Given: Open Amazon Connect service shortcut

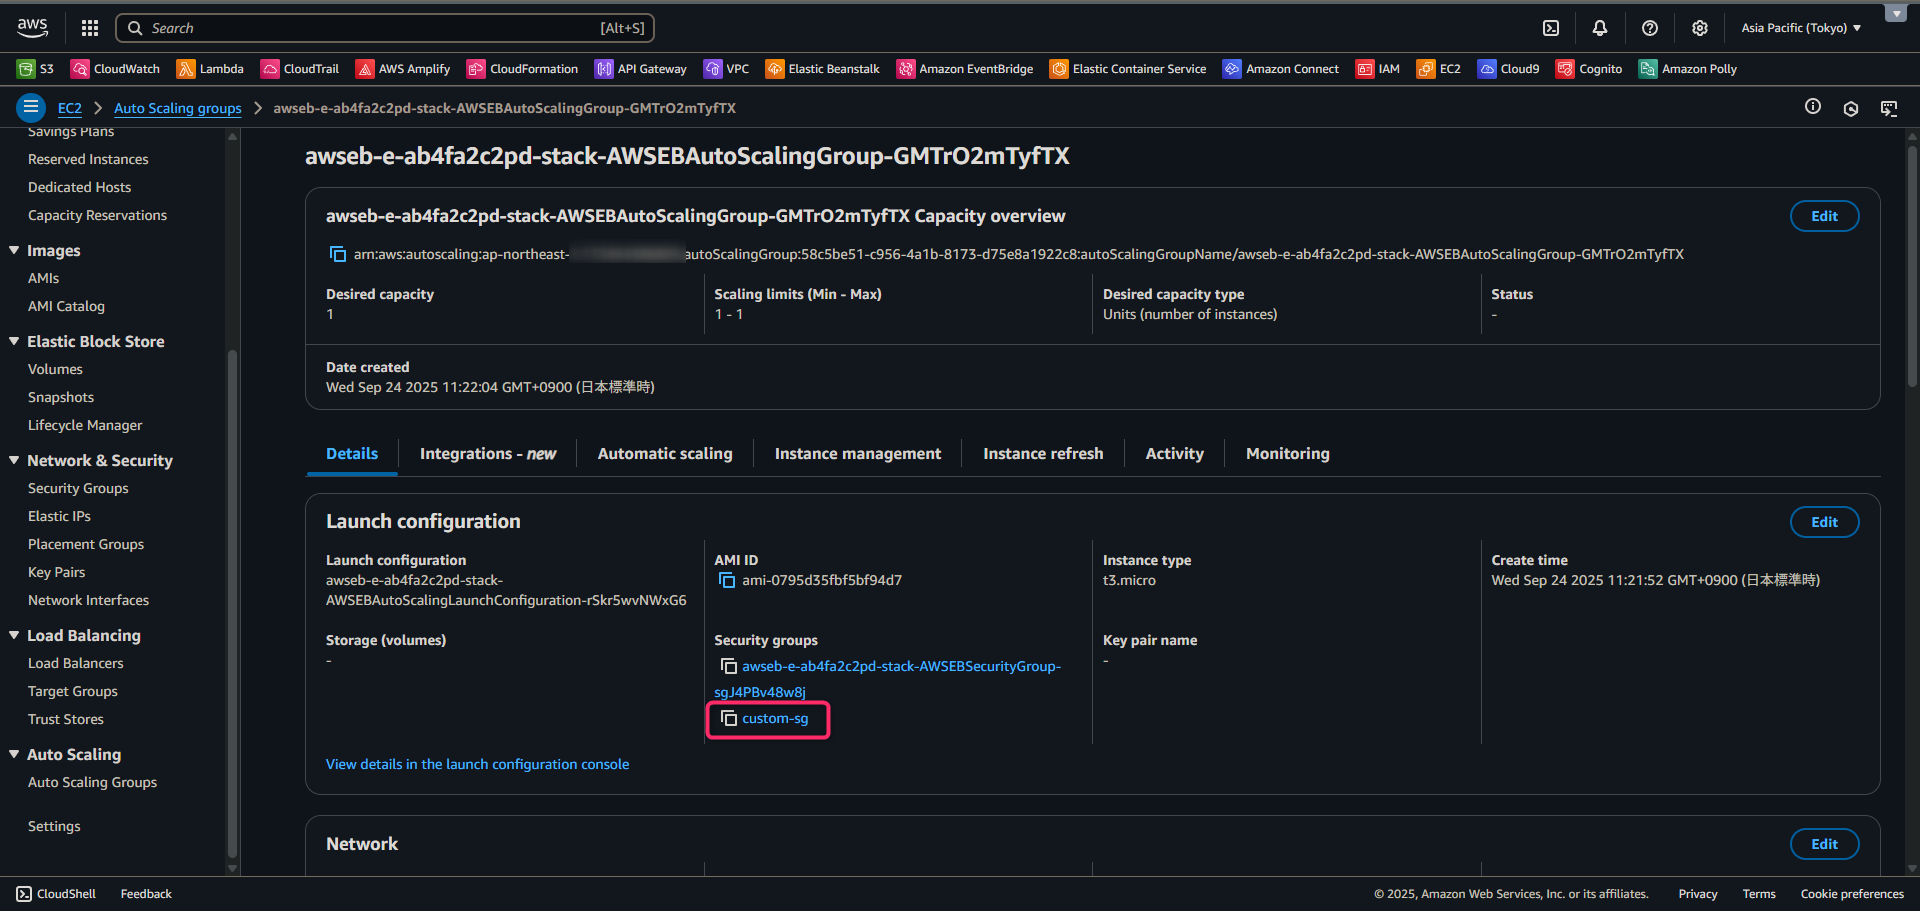Looking at the screenshot, I should (x=1281, y=69).
